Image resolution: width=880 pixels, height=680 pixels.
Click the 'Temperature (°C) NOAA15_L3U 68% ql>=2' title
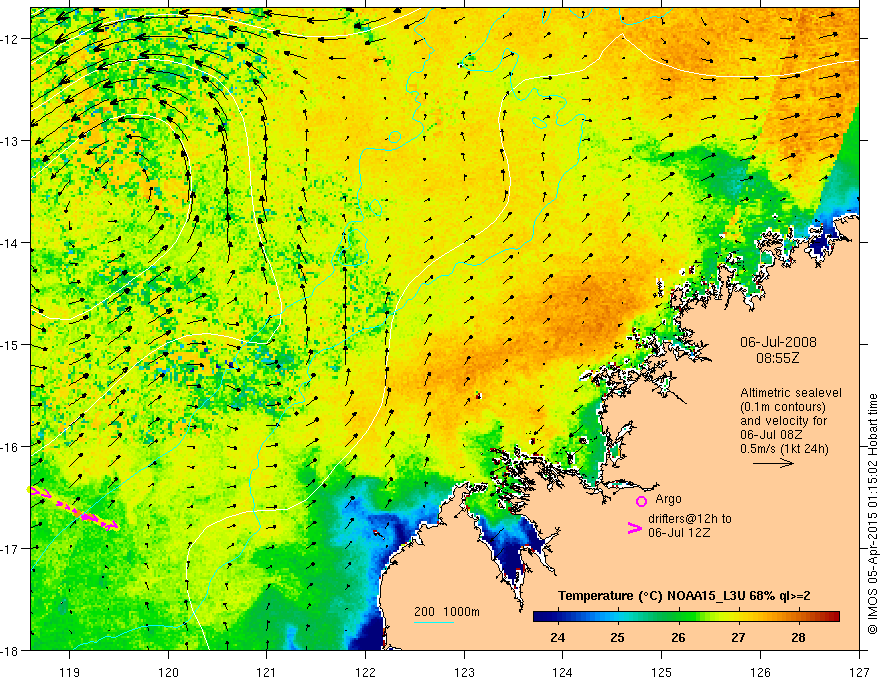point(684,596)
